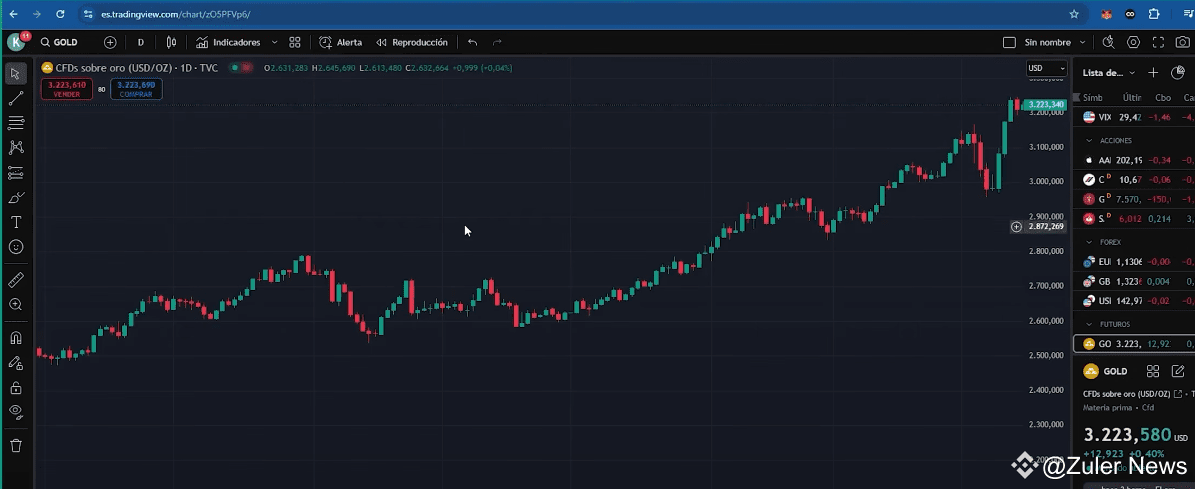The width and height of the screenshot is (1195, 489).
Task: Hide all drawings with eye icon
Action: 15,412
